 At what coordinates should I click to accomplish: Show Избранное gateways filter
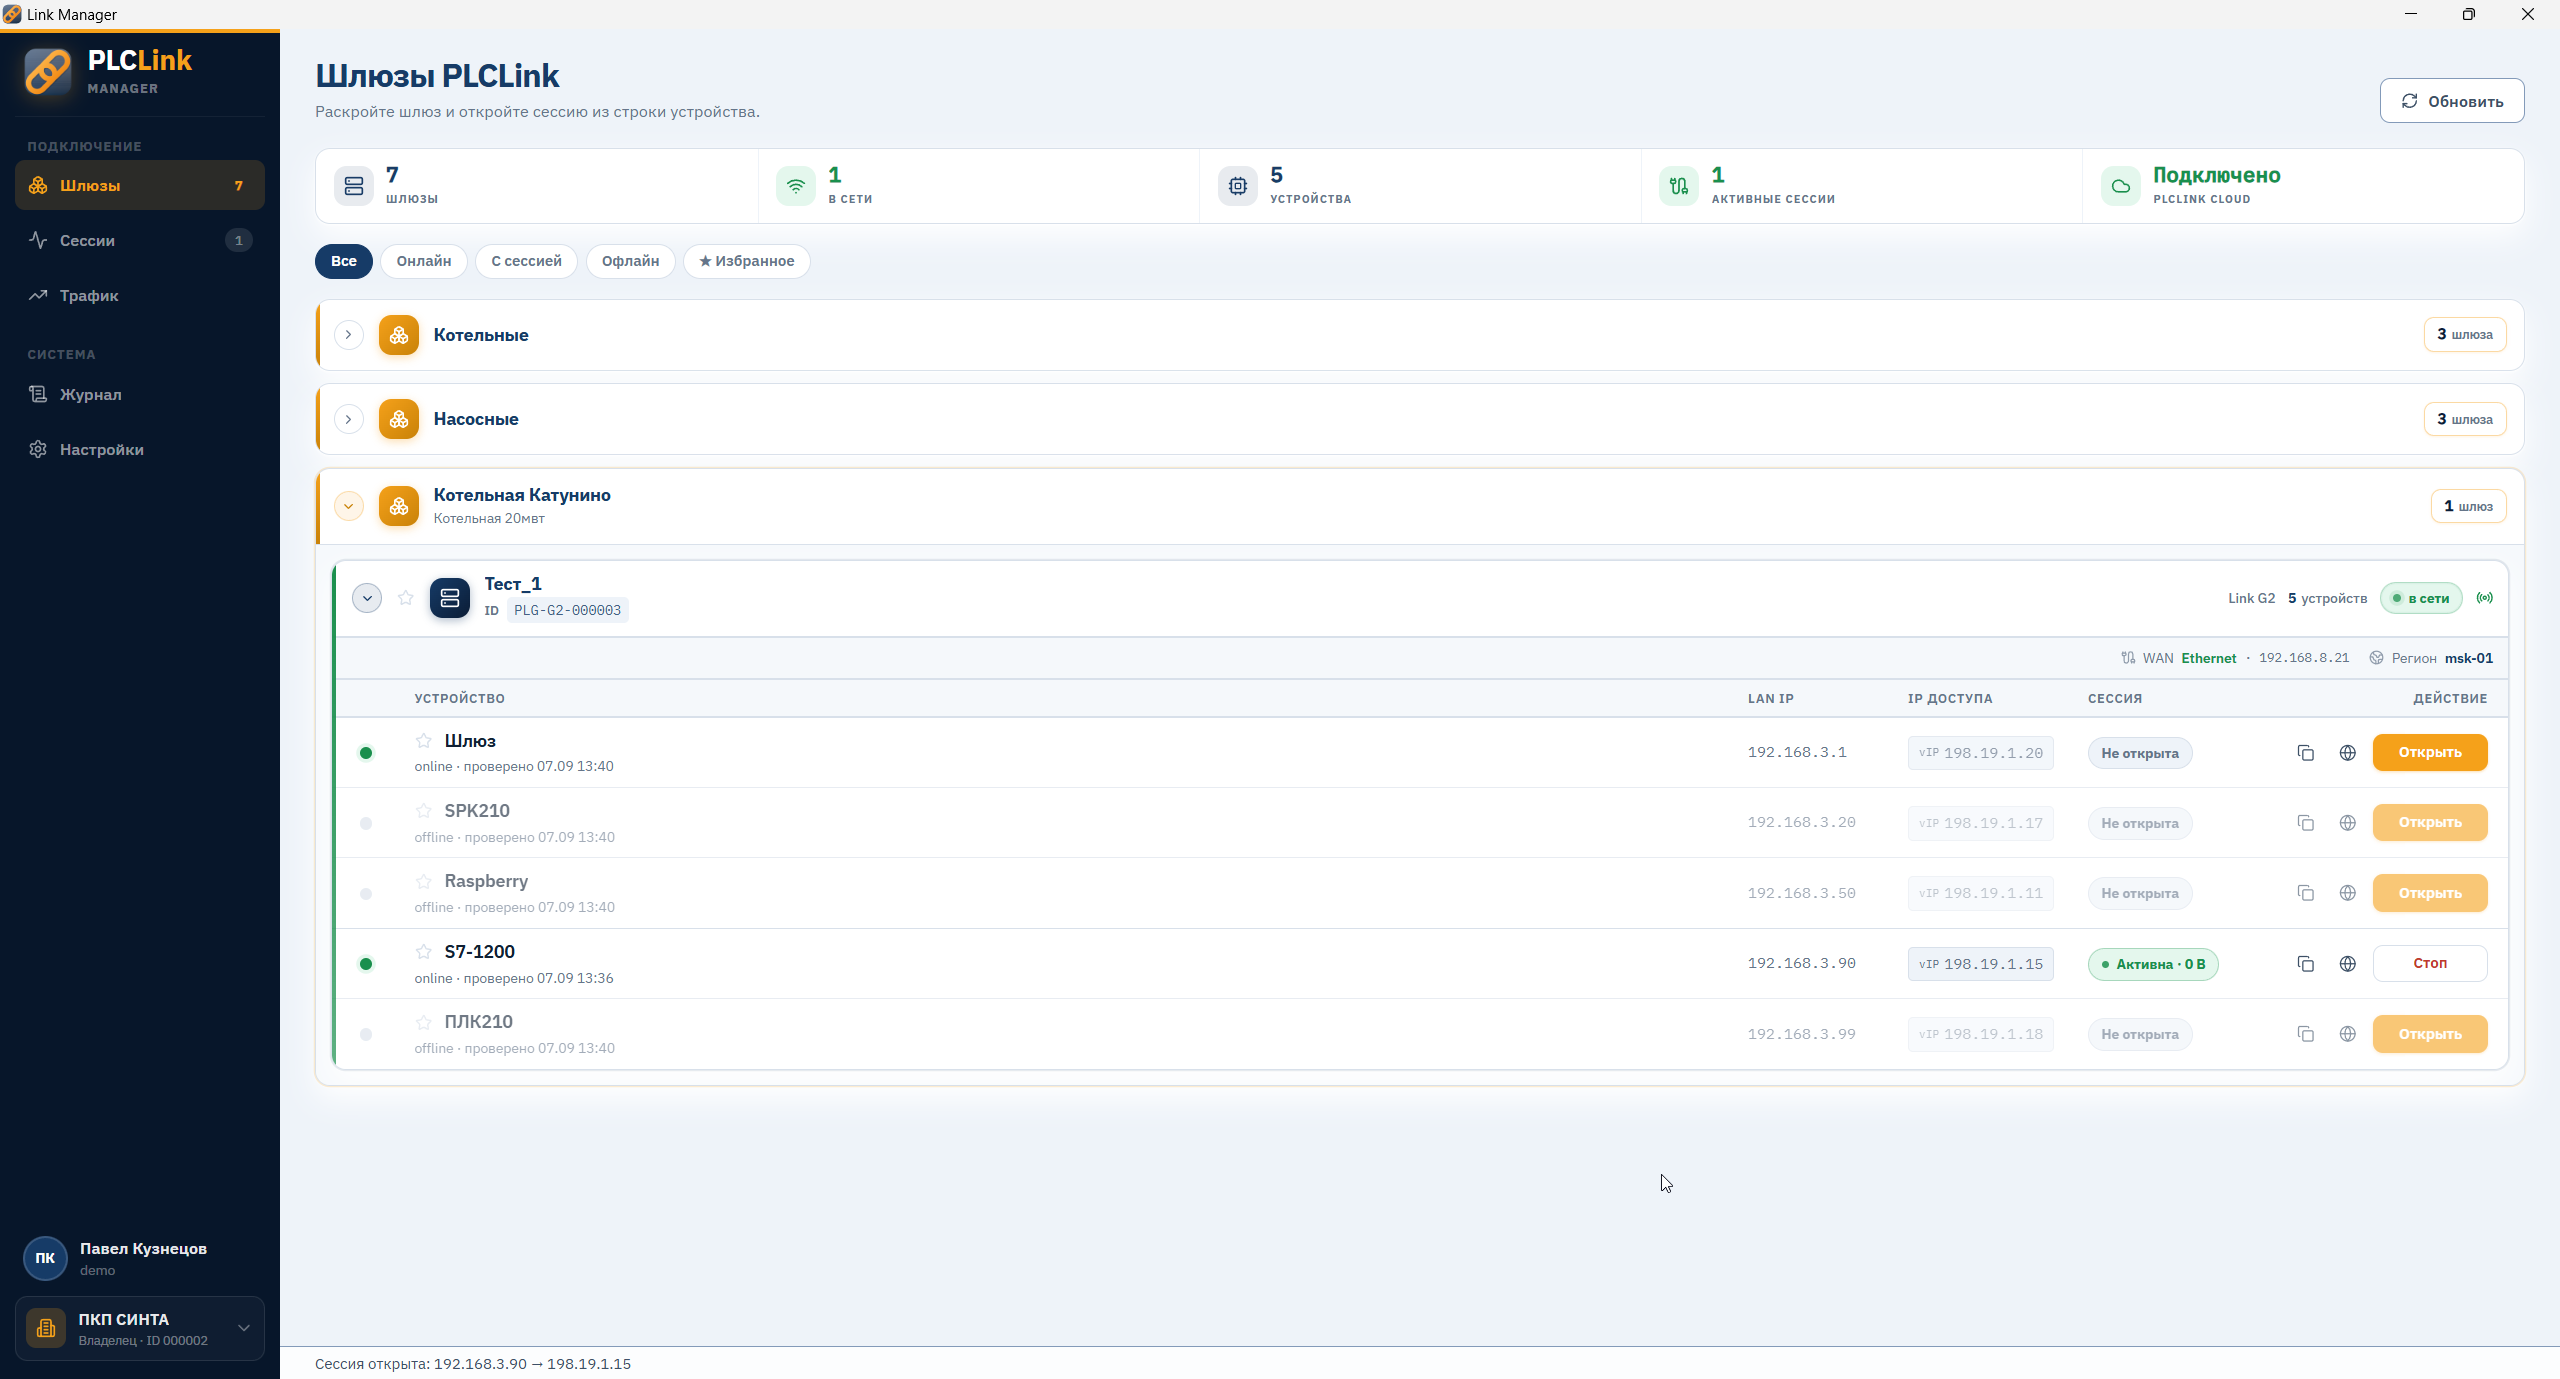point(747,261)
